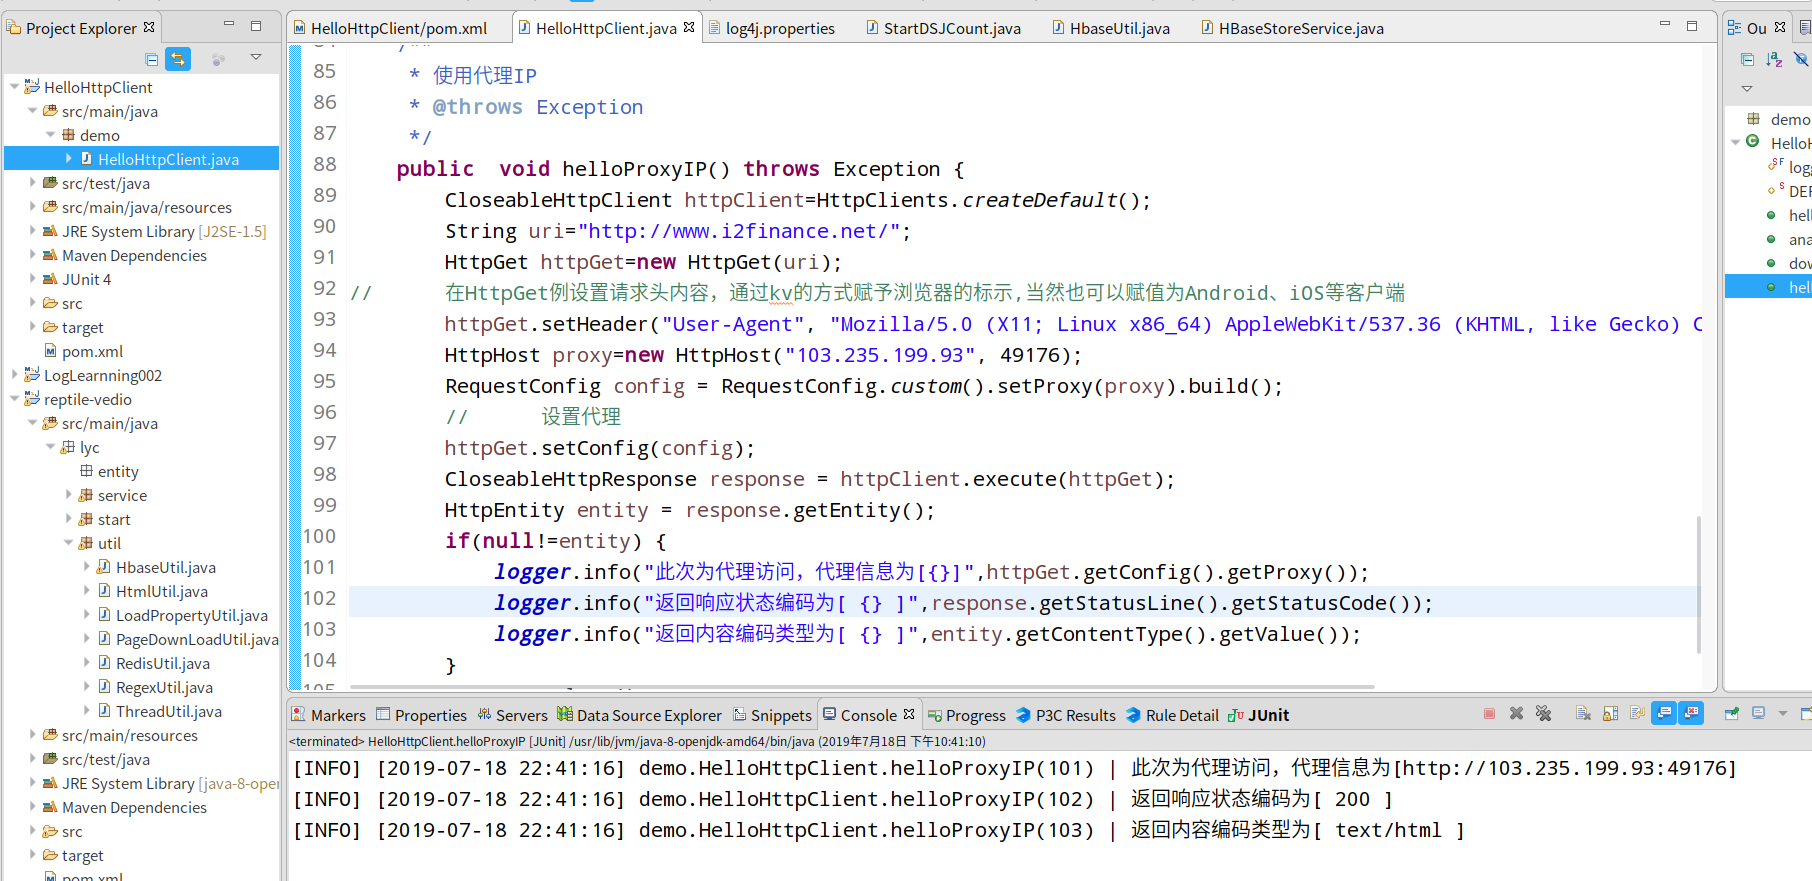Collapse the util package

(68, 543)
